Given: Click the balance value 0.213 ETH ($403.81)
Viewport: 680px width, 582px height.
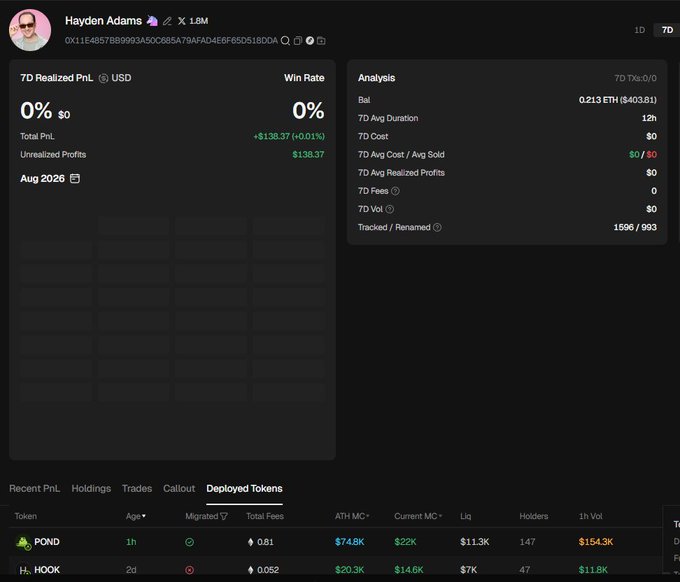Looking at the screenshot, I should (x=618, y=100).
